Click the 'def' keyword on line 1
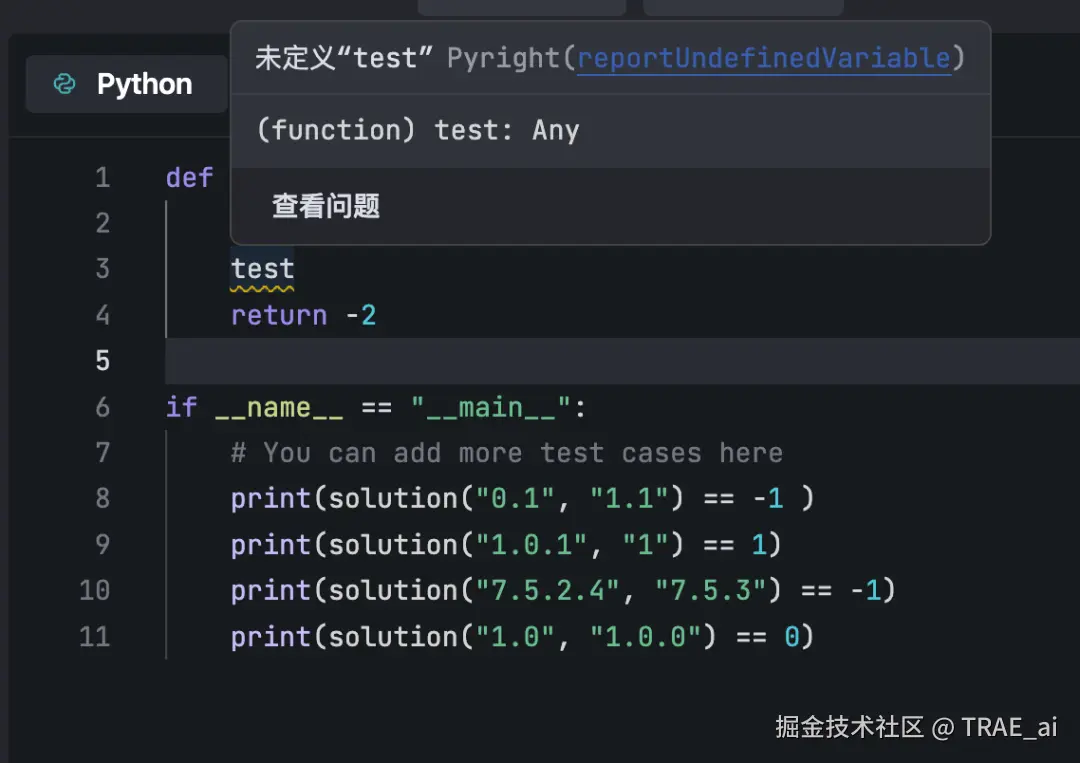This screenshot has width=1080, height=763. [188, 177]
